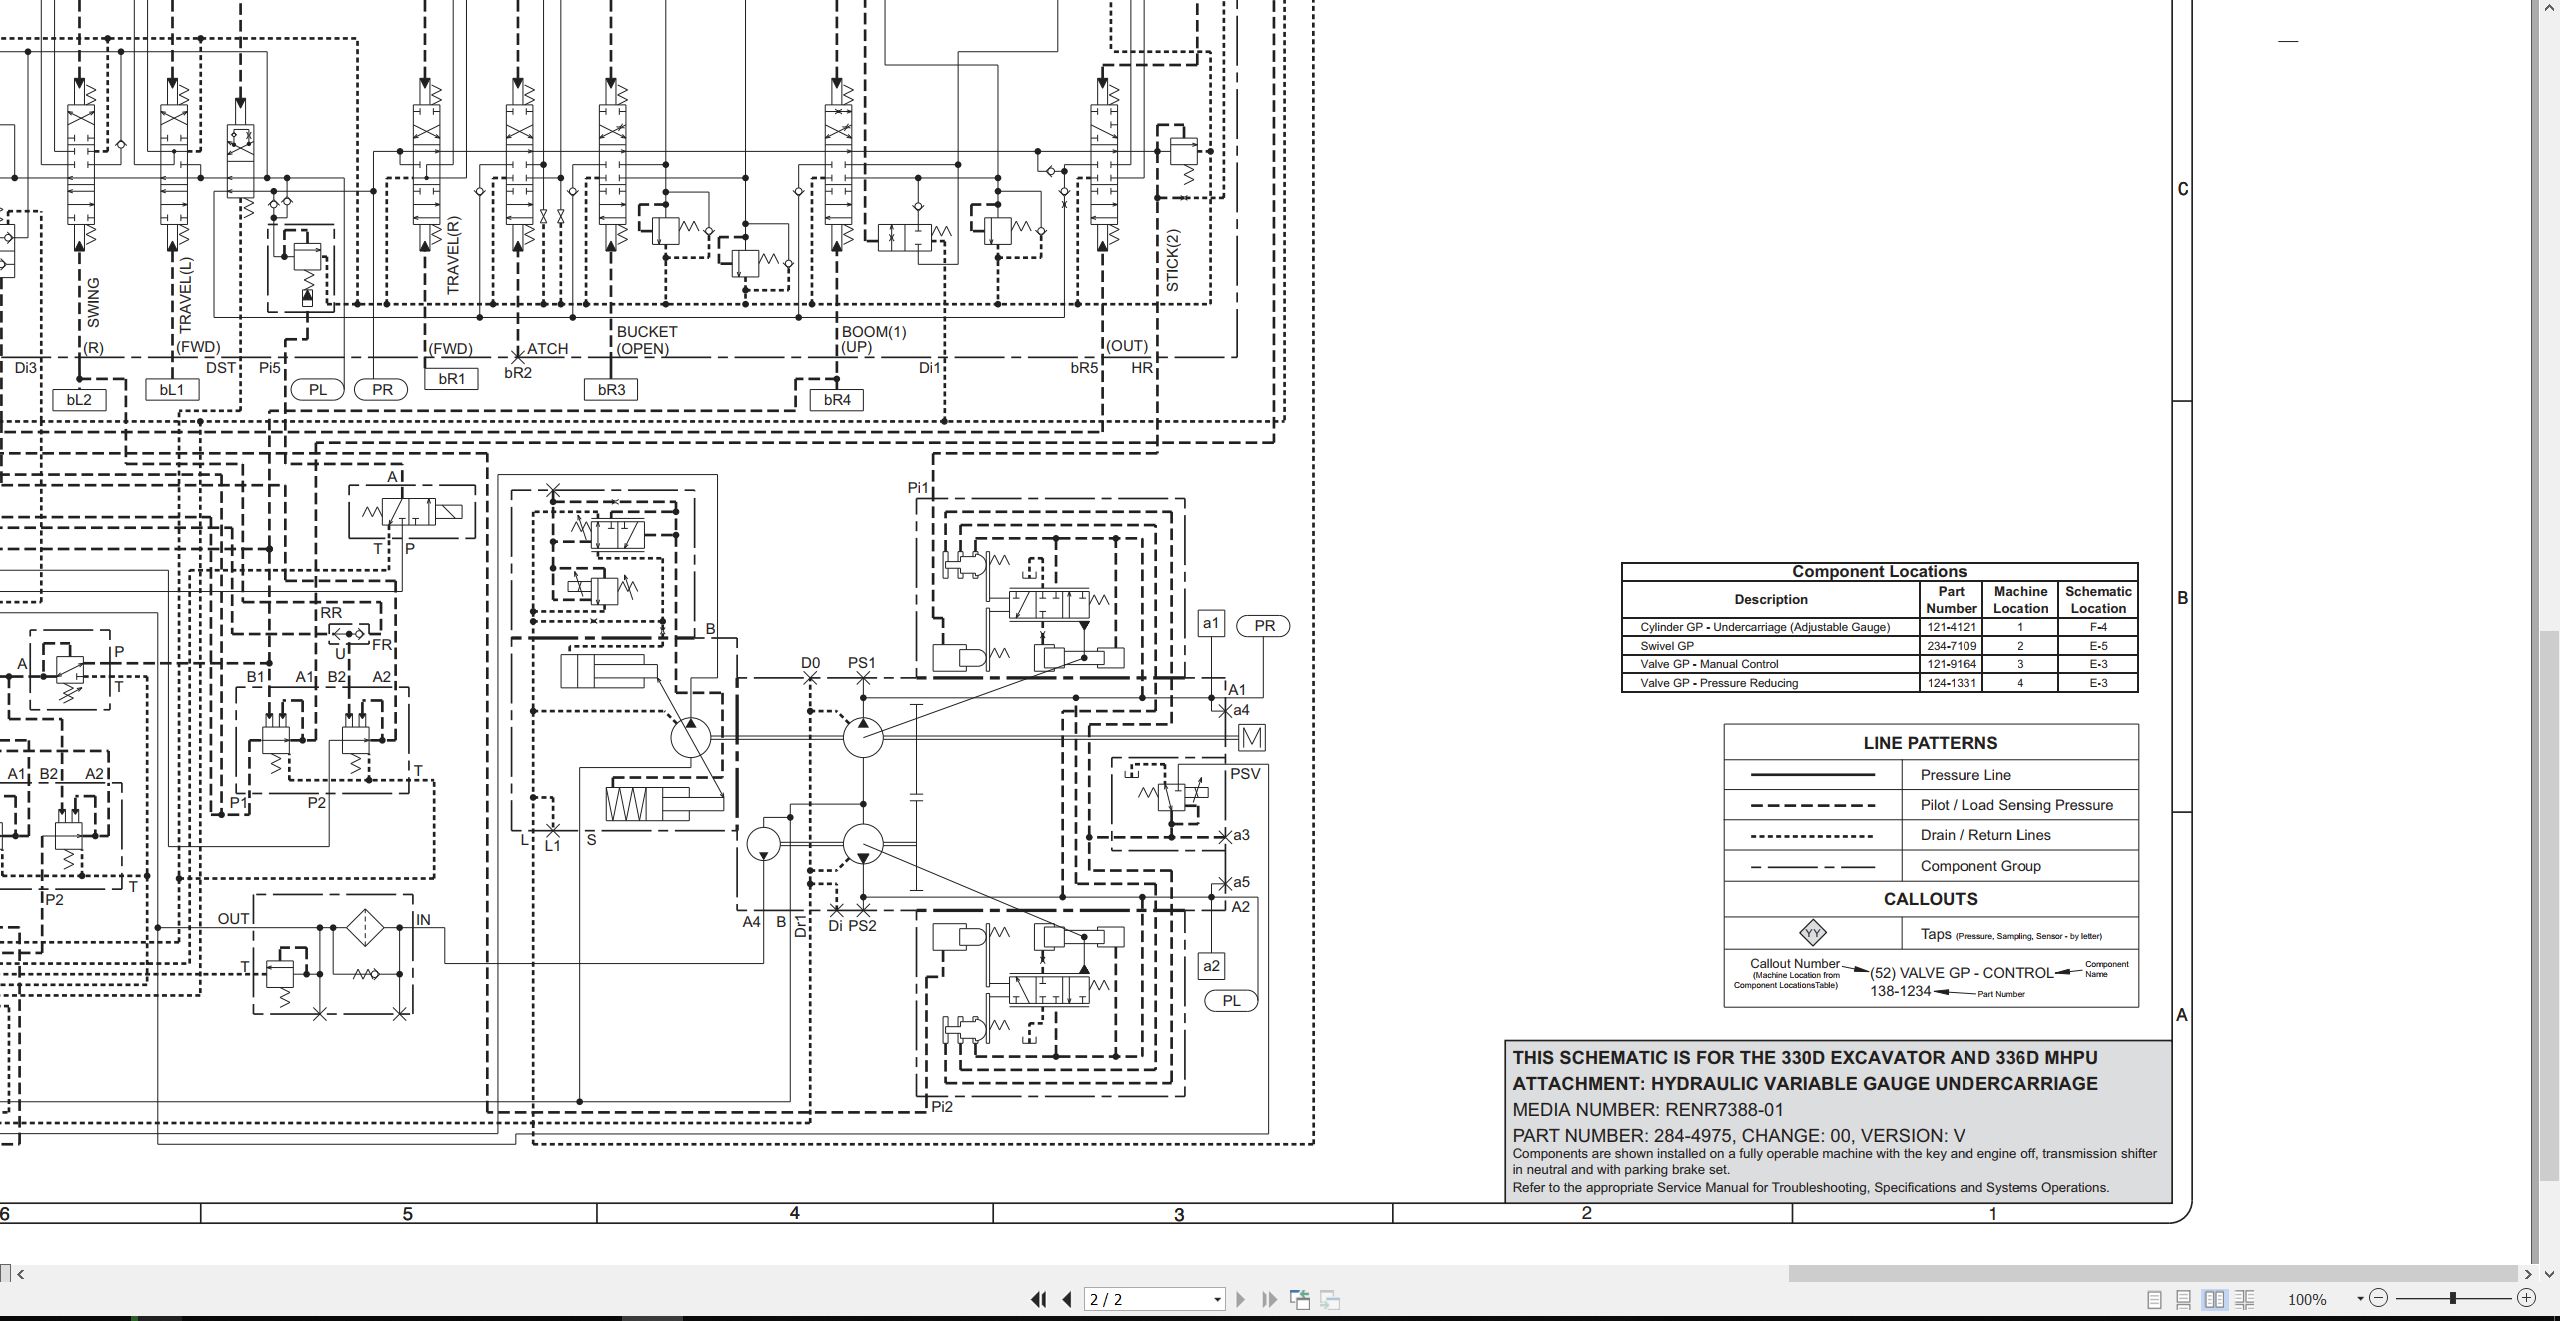Click the 'Swivel GP' table row description
The width and height of the screenshot is (2560, 1321).
1667,646
